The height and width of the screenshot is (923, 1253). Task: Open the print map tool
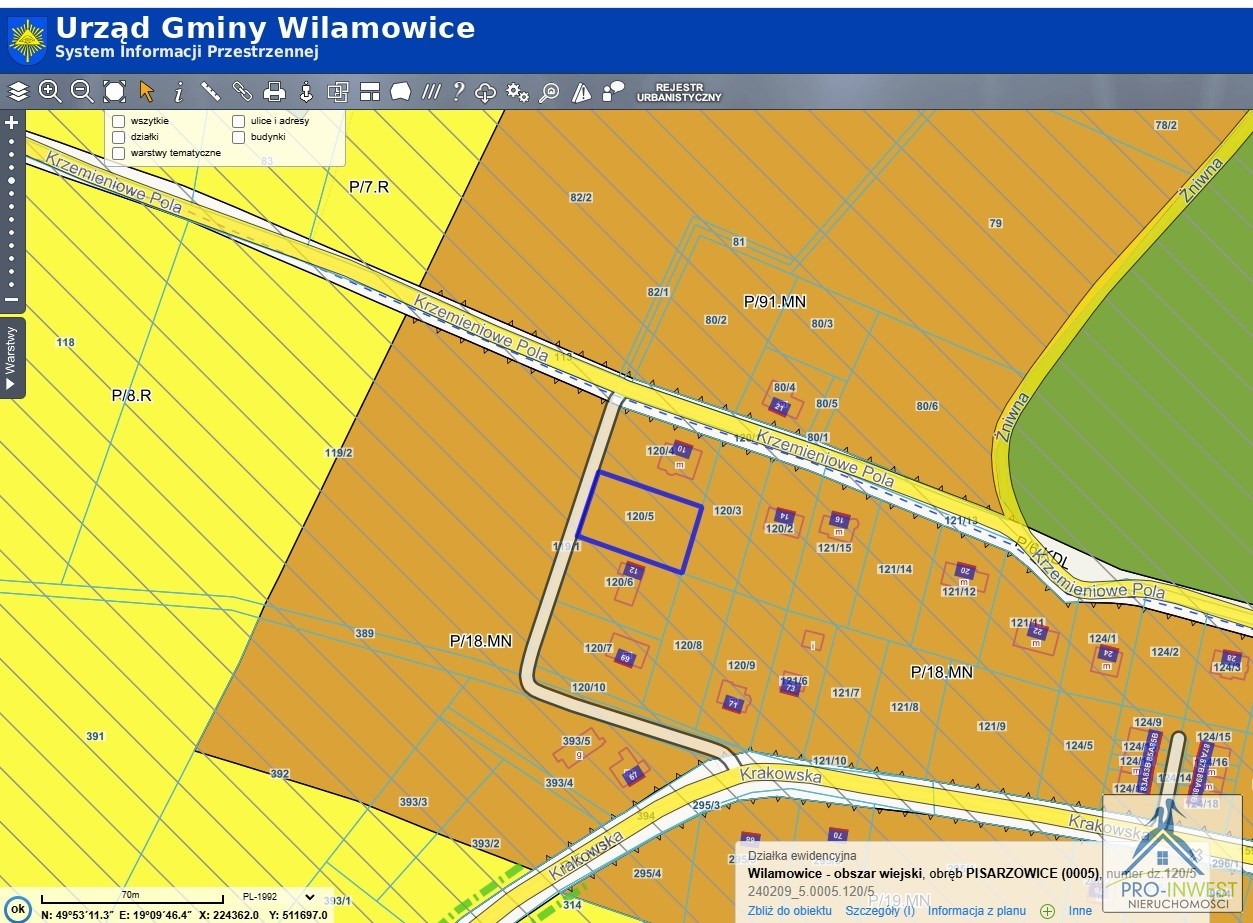click(x=274, y=92)
